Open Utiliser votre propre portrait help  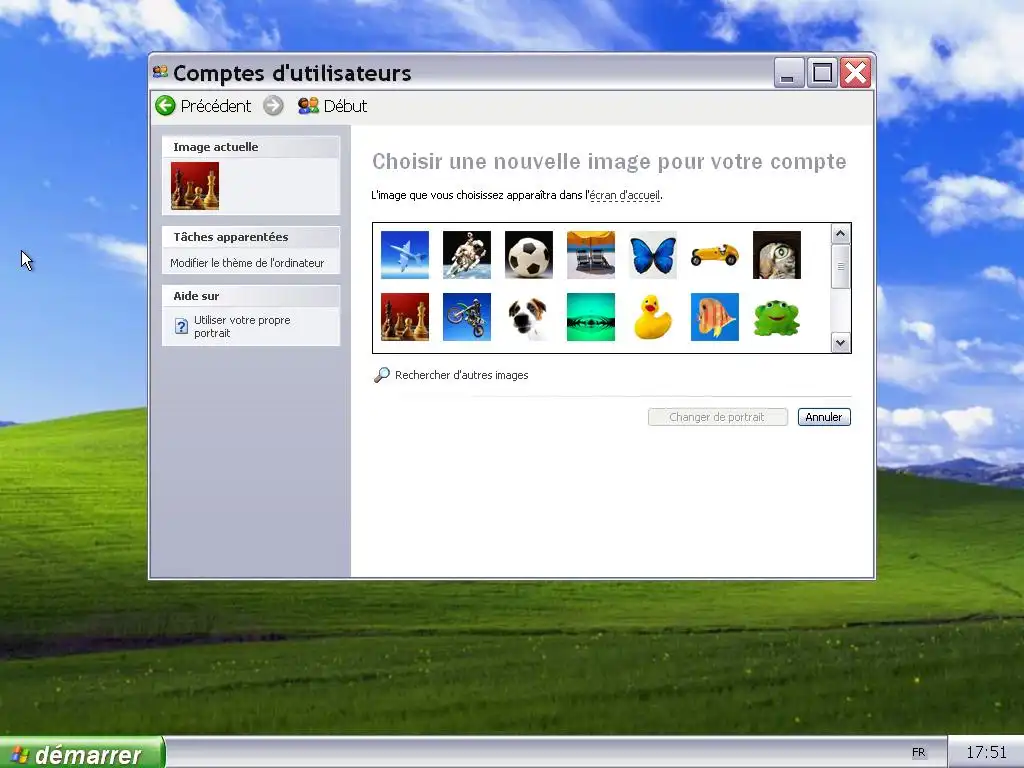(242, 327)
